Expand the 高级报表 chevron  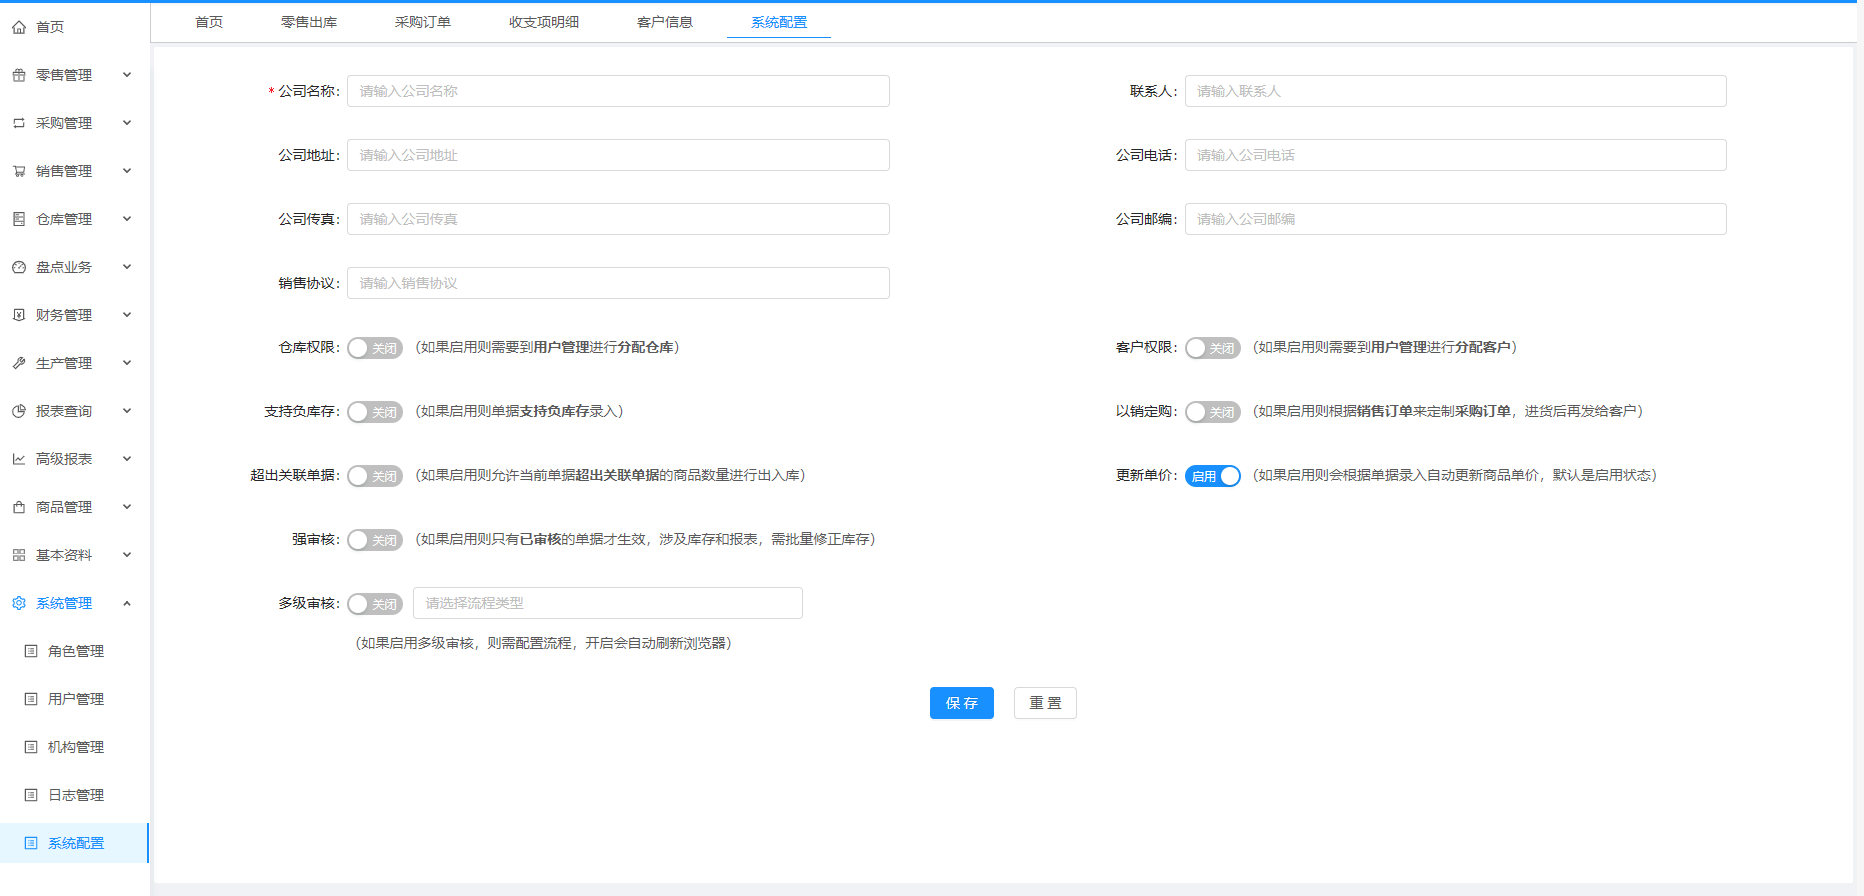tap(127, 459)
